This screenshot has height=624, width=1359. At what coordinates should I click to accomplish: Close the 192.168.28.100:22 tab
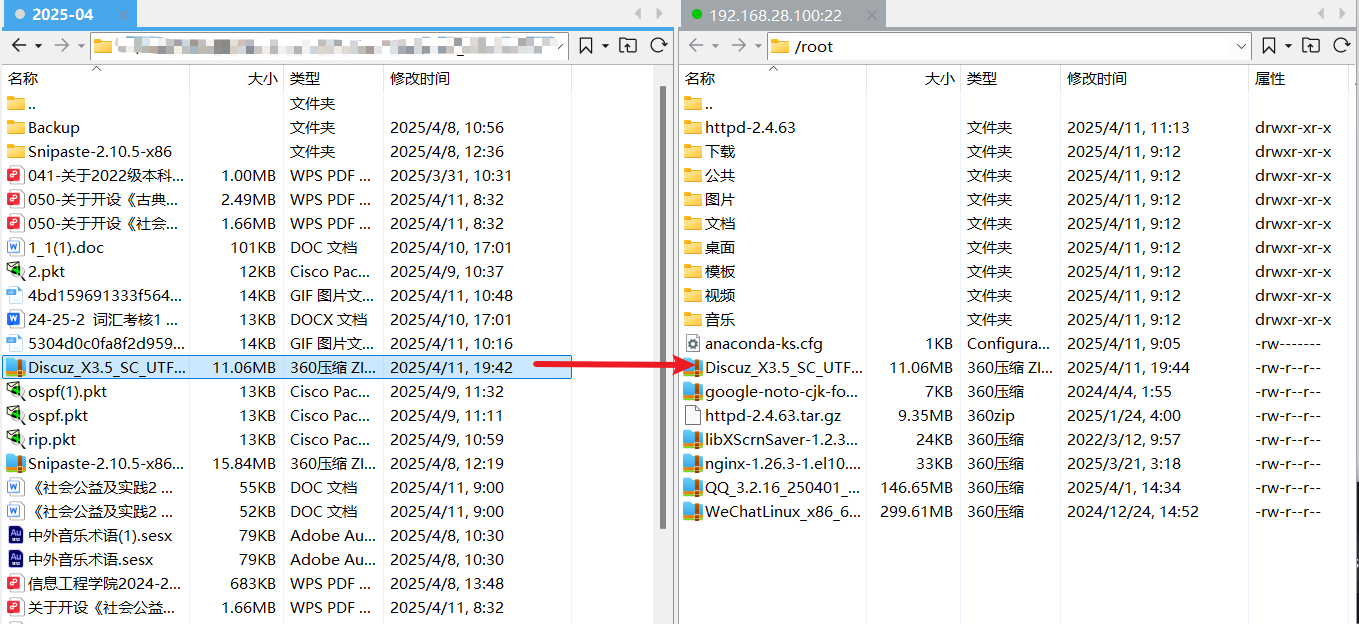[872, 15]
